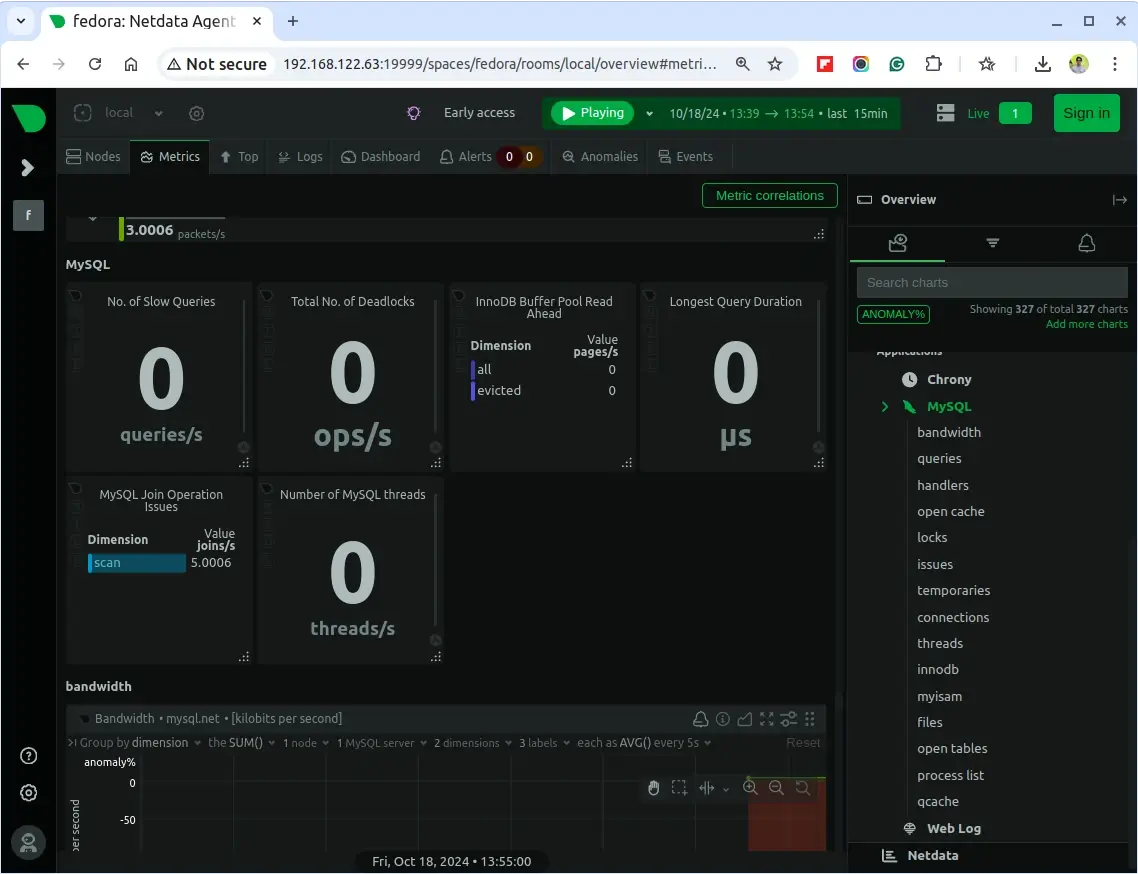
Task: Open the 'f' space tile
Action: (x=28, y=215)
